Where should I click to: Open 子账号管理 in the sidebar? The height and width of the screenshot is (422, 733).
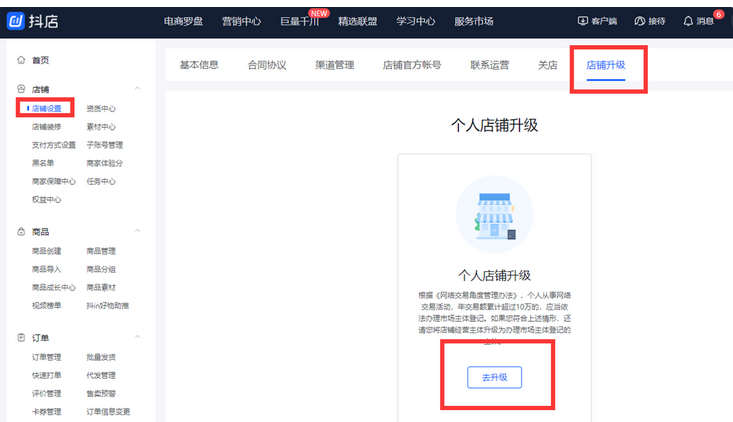tap(105, 145)
